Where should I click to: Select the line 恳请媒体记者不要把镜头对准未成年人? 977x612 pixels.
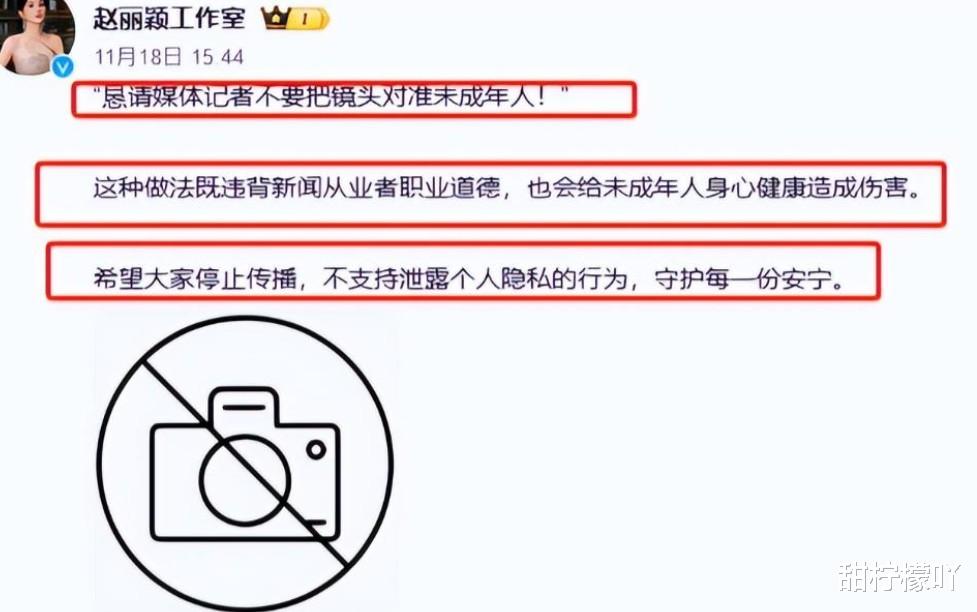point(334,98)
